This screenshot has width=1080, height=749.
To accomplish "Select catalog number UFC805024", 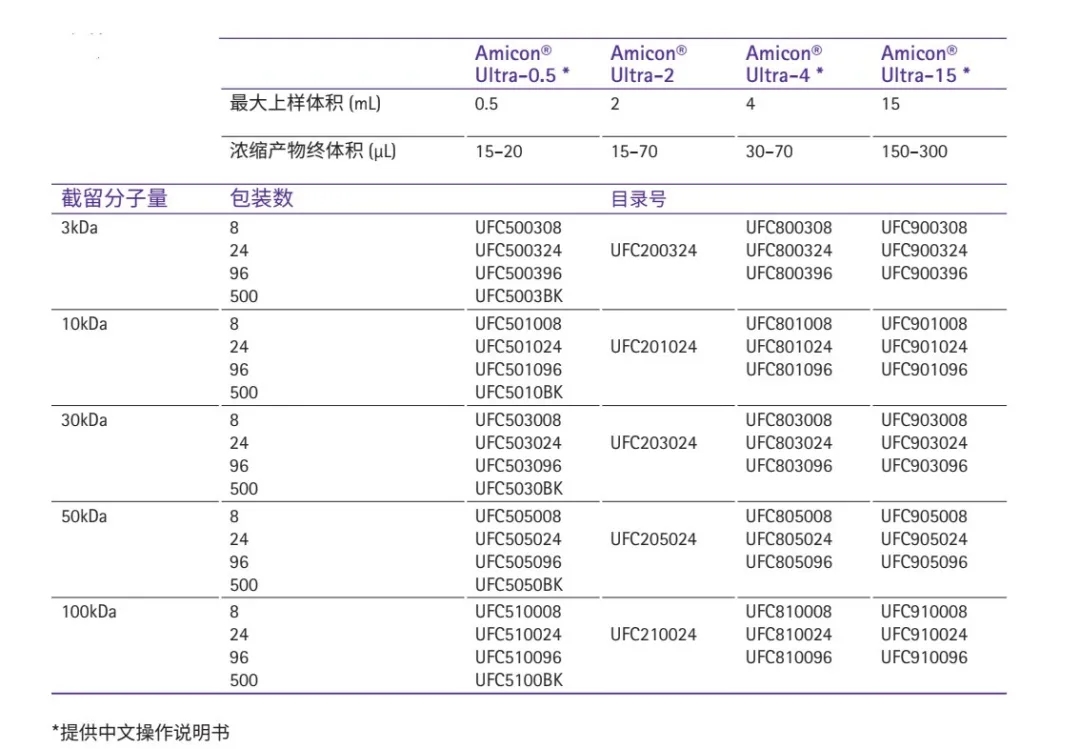I will 788,539.
